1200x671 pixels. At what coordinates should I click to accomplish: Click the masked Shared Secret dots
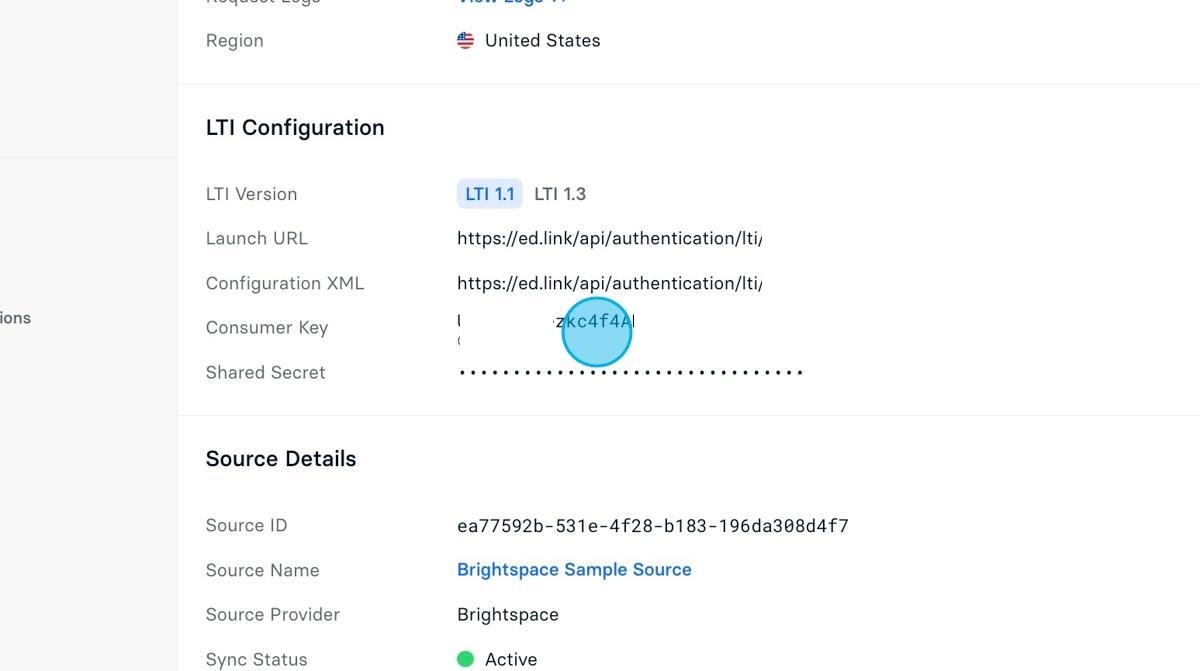(x=630, y=373)
